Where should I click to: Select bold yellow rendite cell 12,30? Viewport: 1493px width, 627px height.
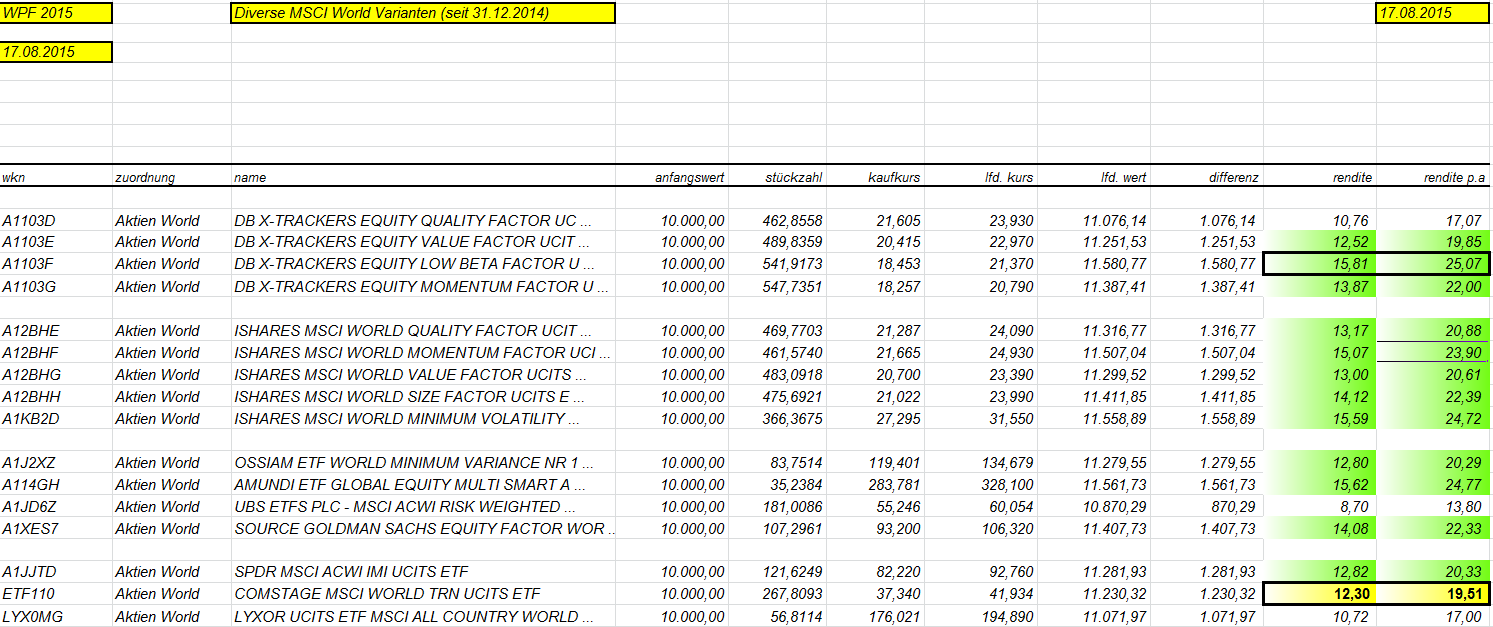pyautogui.click(x=1320, y=594)
